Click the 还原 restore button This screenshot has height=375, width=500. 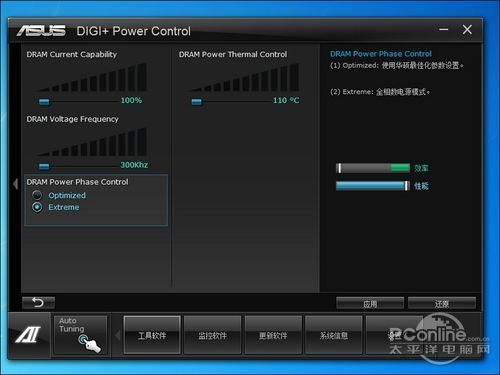point(442,303)
